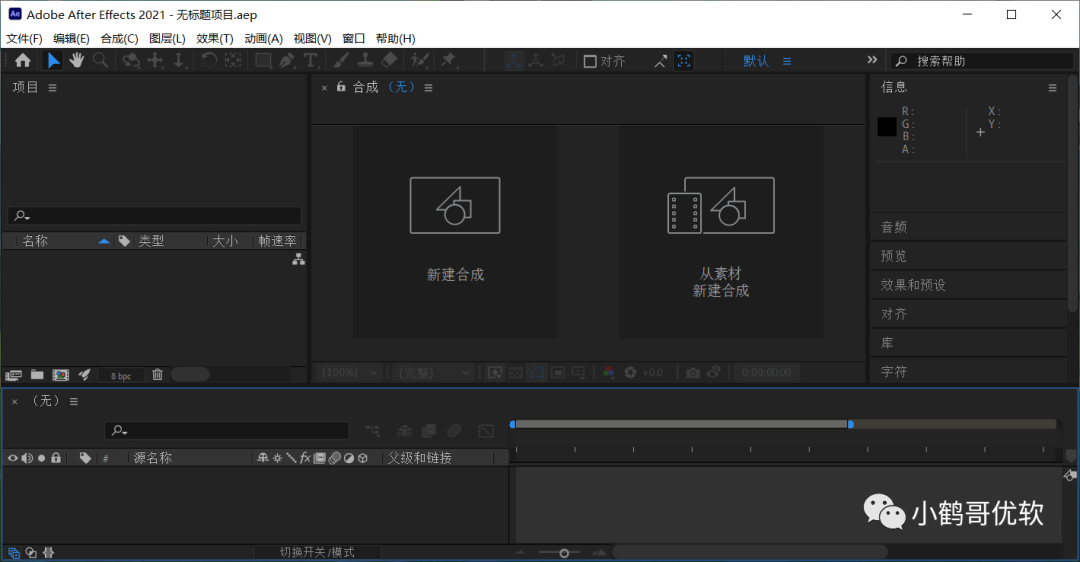1080x562 pixels.
Task: Click the timeline zoom slider handle
Action: point(564,553)
